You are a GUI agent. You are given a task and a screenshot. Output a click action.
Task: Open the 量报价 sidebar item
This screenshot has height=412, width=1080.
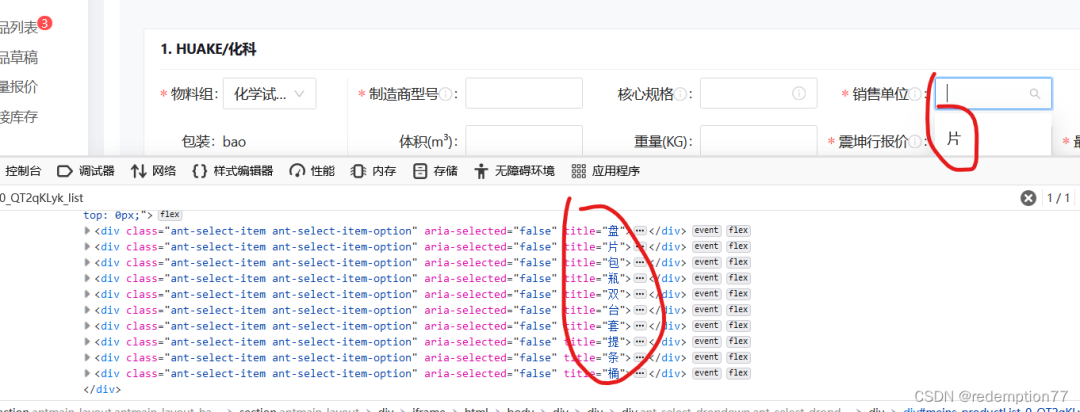19,87
